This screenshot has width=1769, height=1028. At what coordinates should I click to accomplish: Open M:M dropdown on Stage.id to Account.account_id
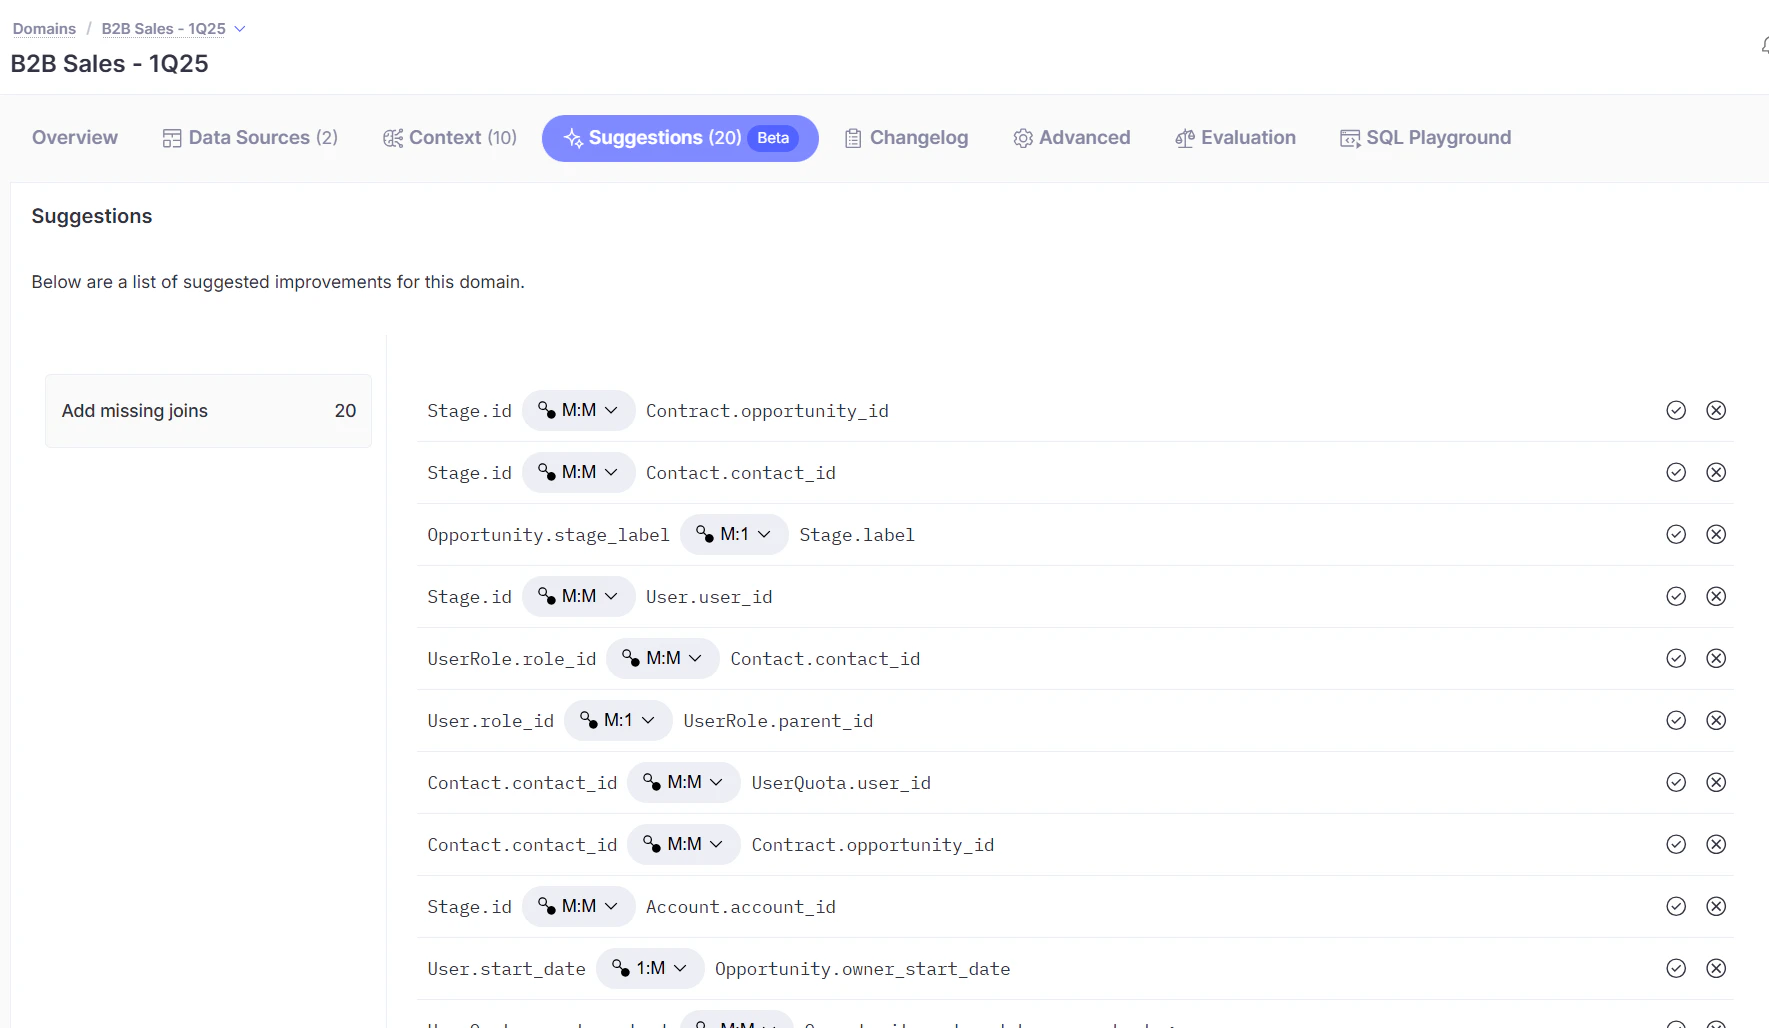tap(578, 906)
